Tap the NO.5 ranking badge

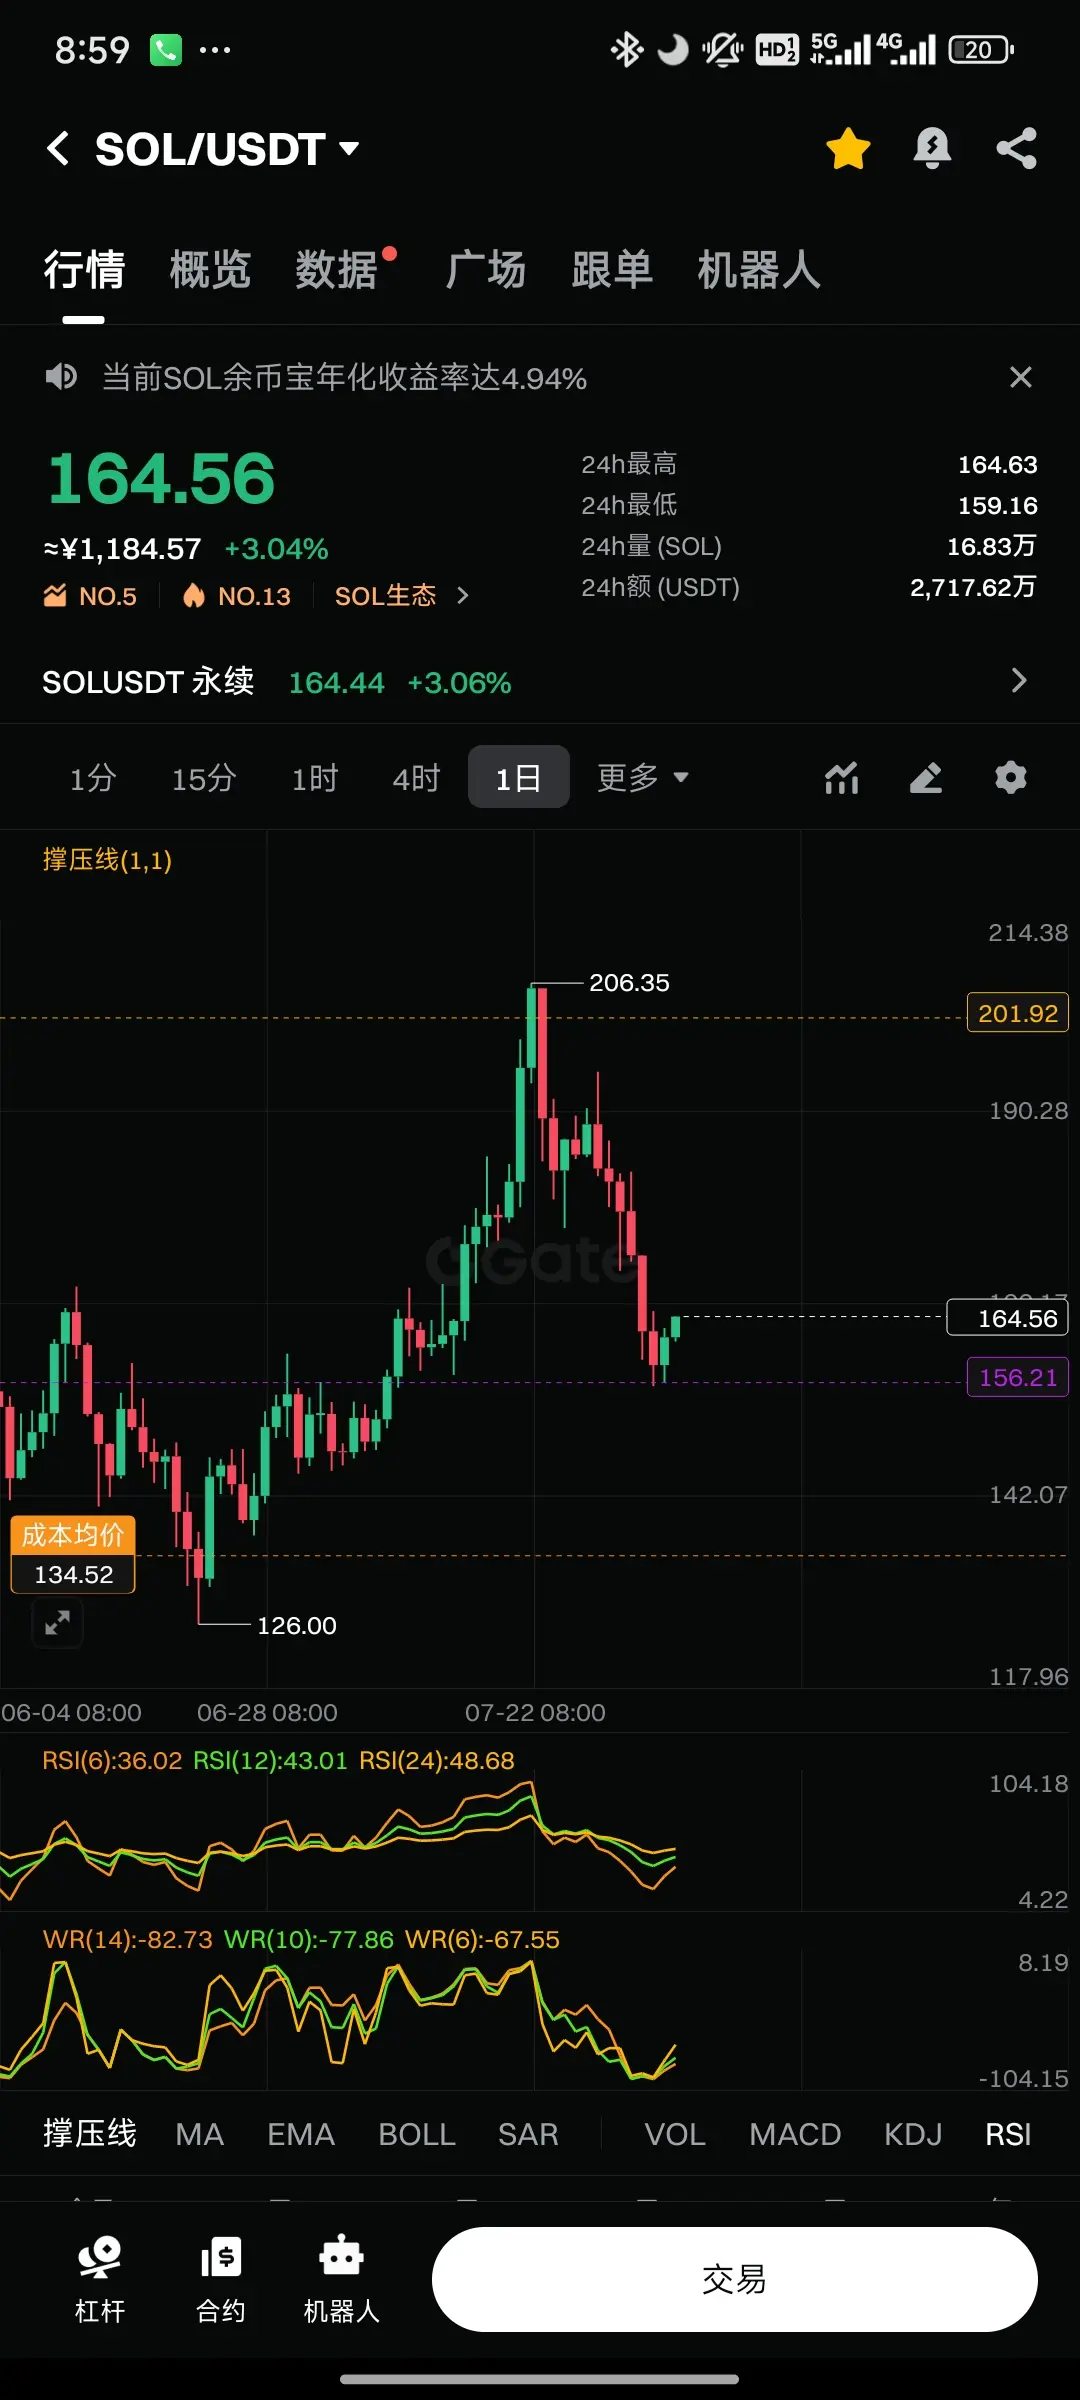pos(90,596)
